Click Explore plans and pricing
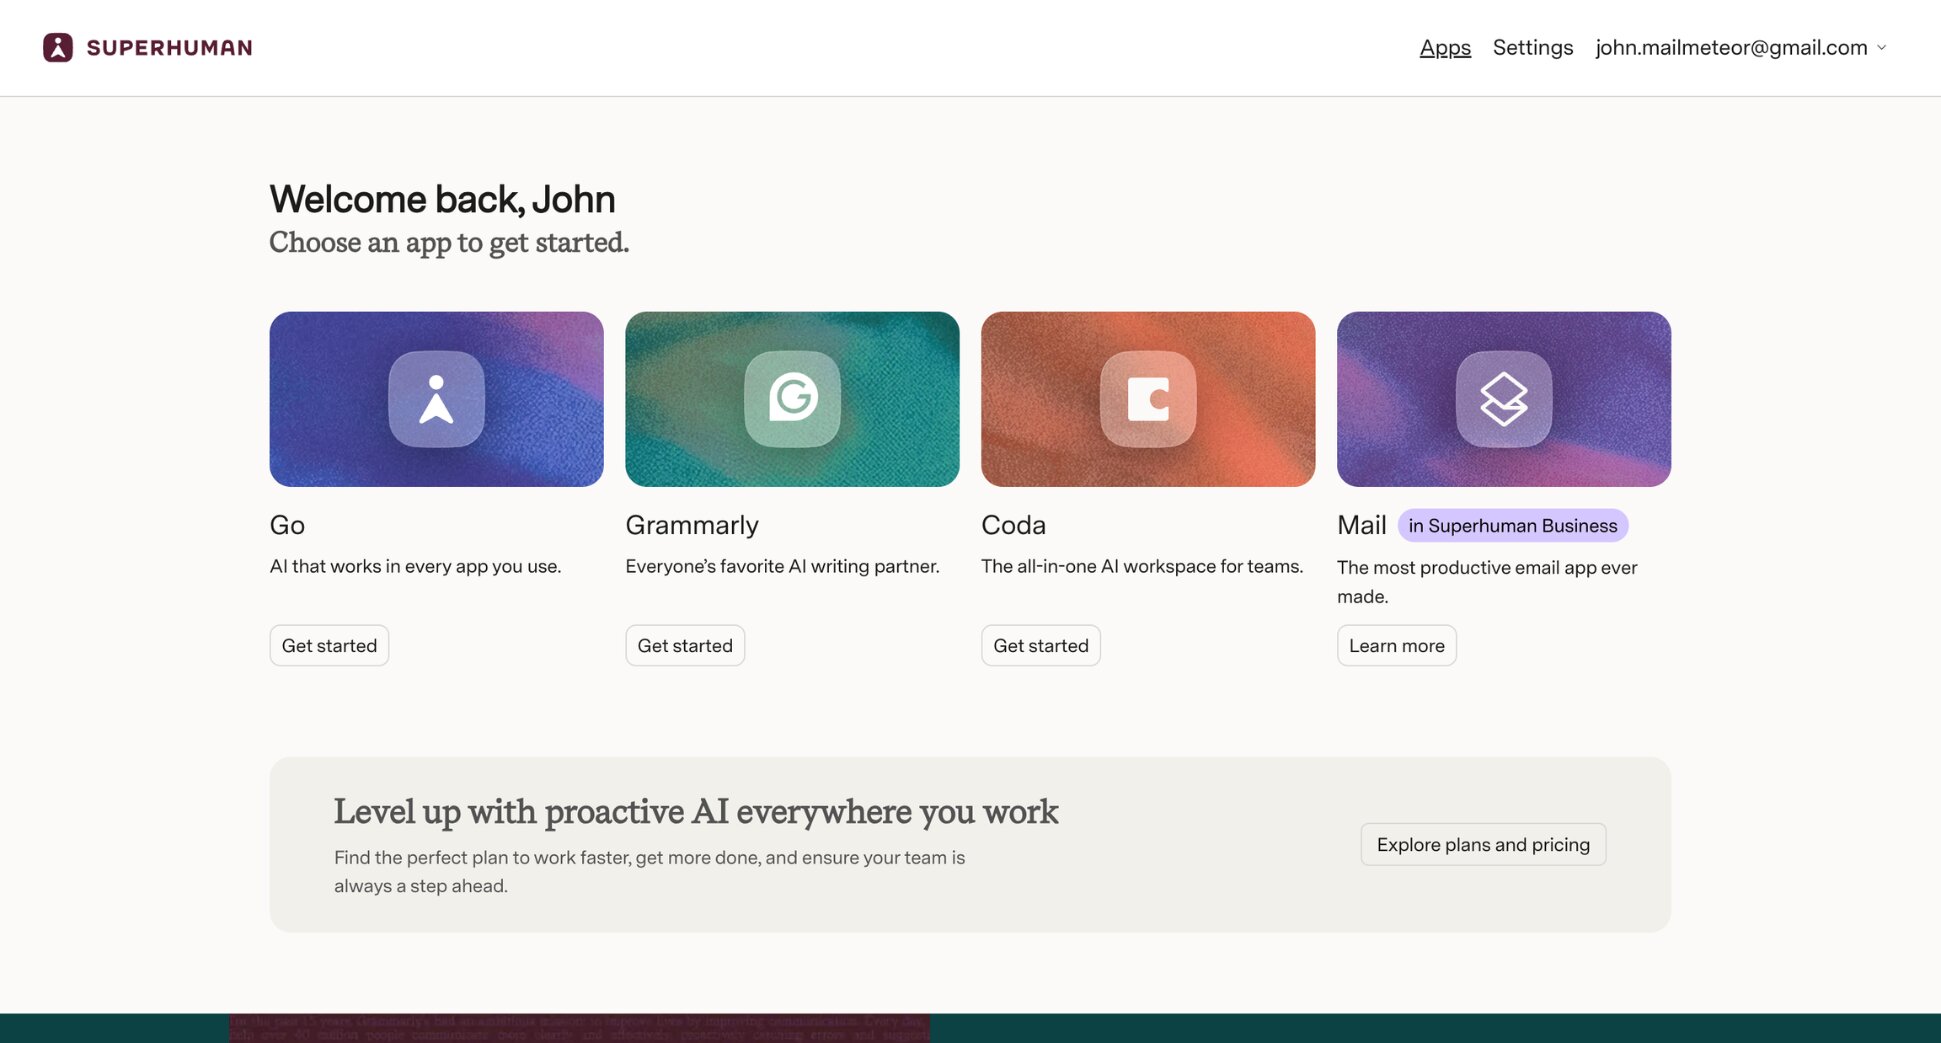 coord(1482,844)
